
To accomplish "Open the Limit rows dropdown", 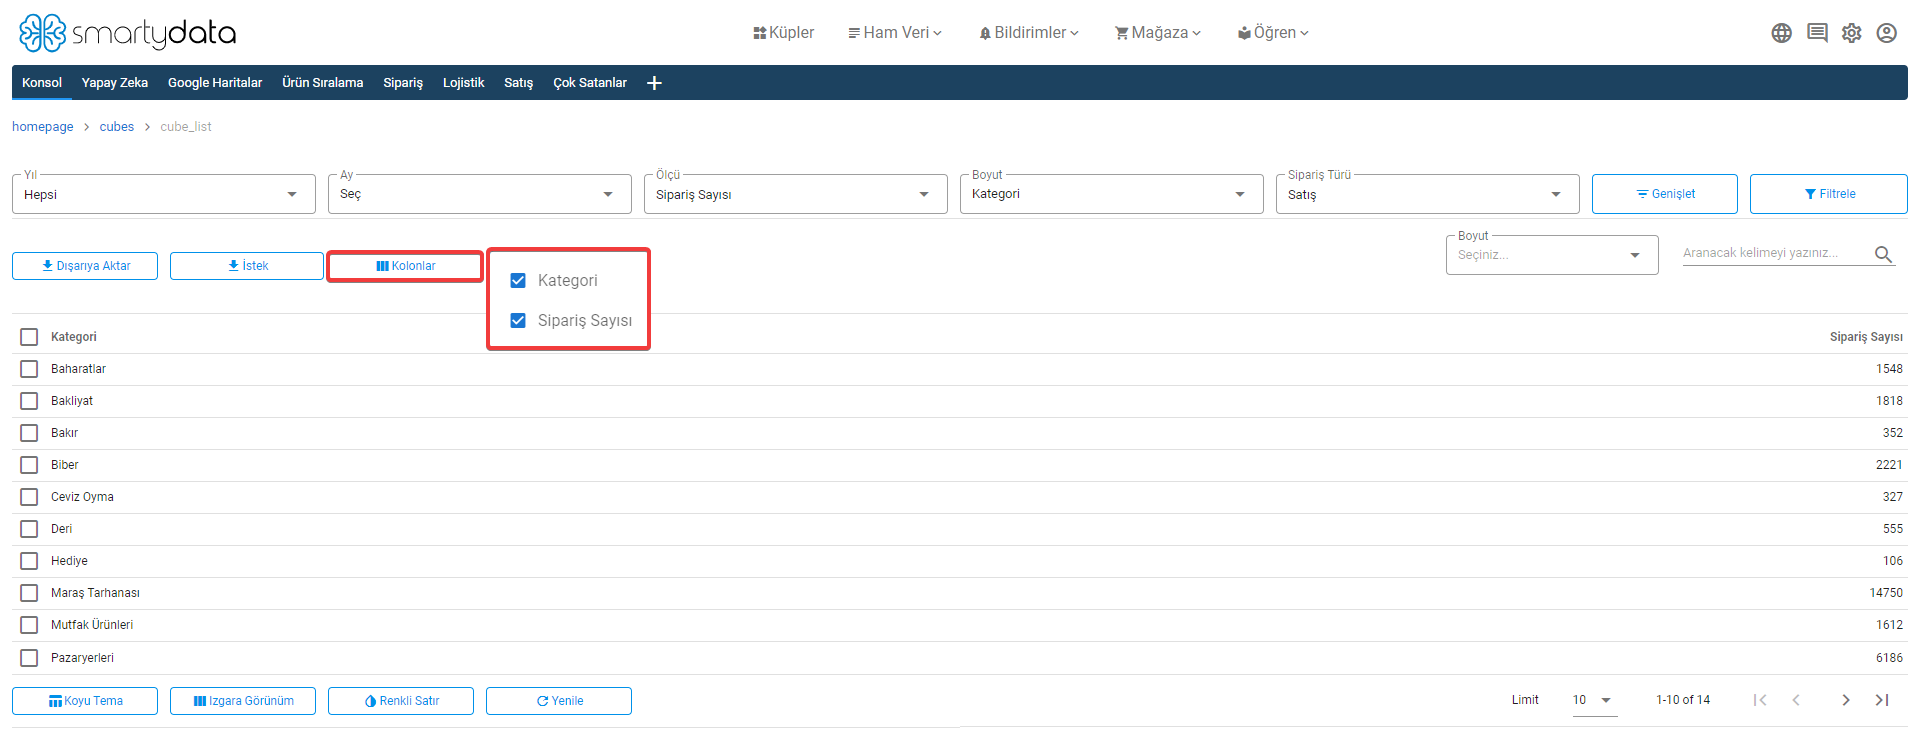I will click(1593, 700).
